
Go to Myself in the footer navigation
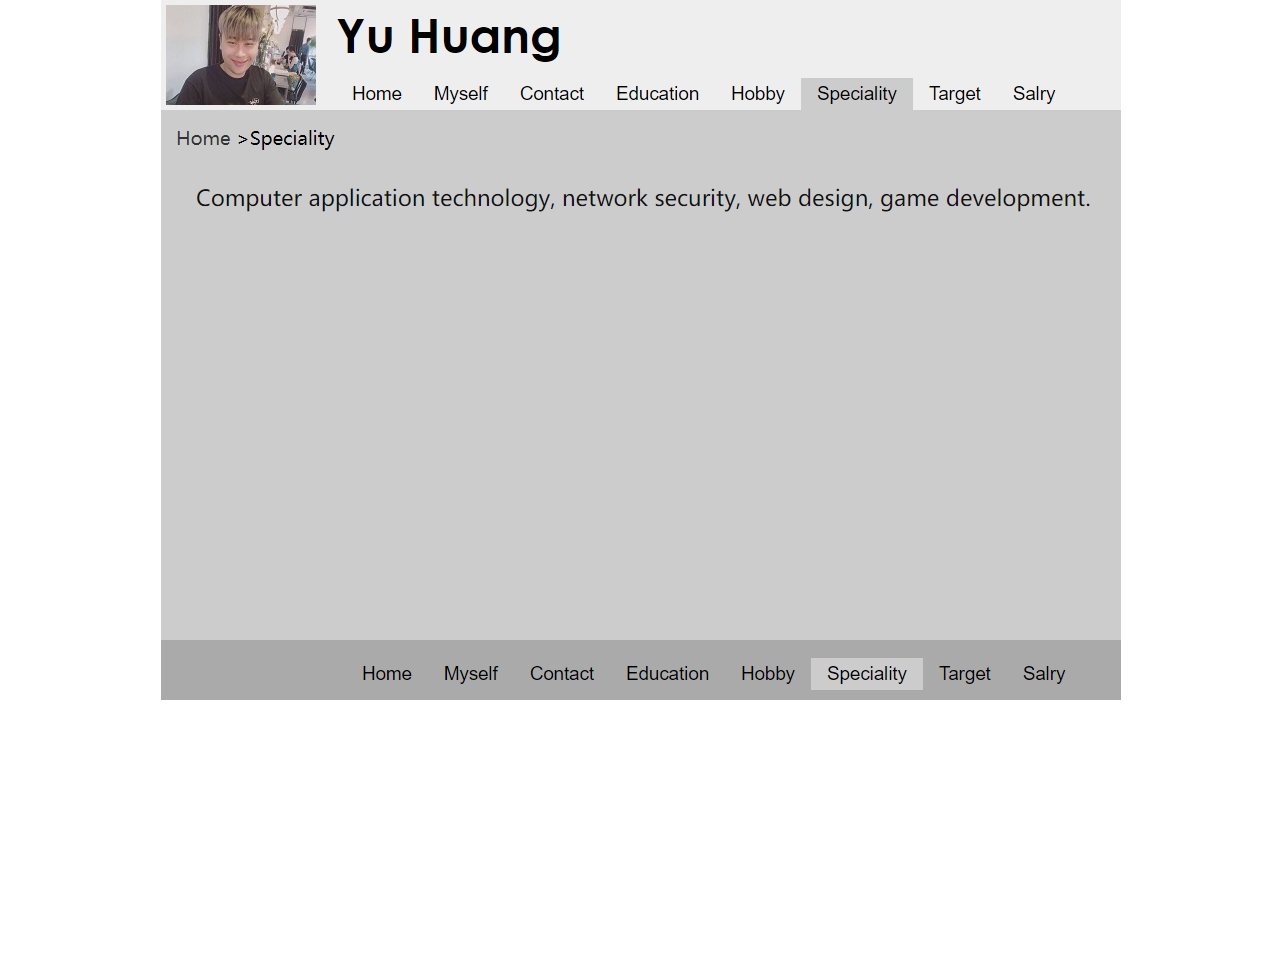coord(471,674)
